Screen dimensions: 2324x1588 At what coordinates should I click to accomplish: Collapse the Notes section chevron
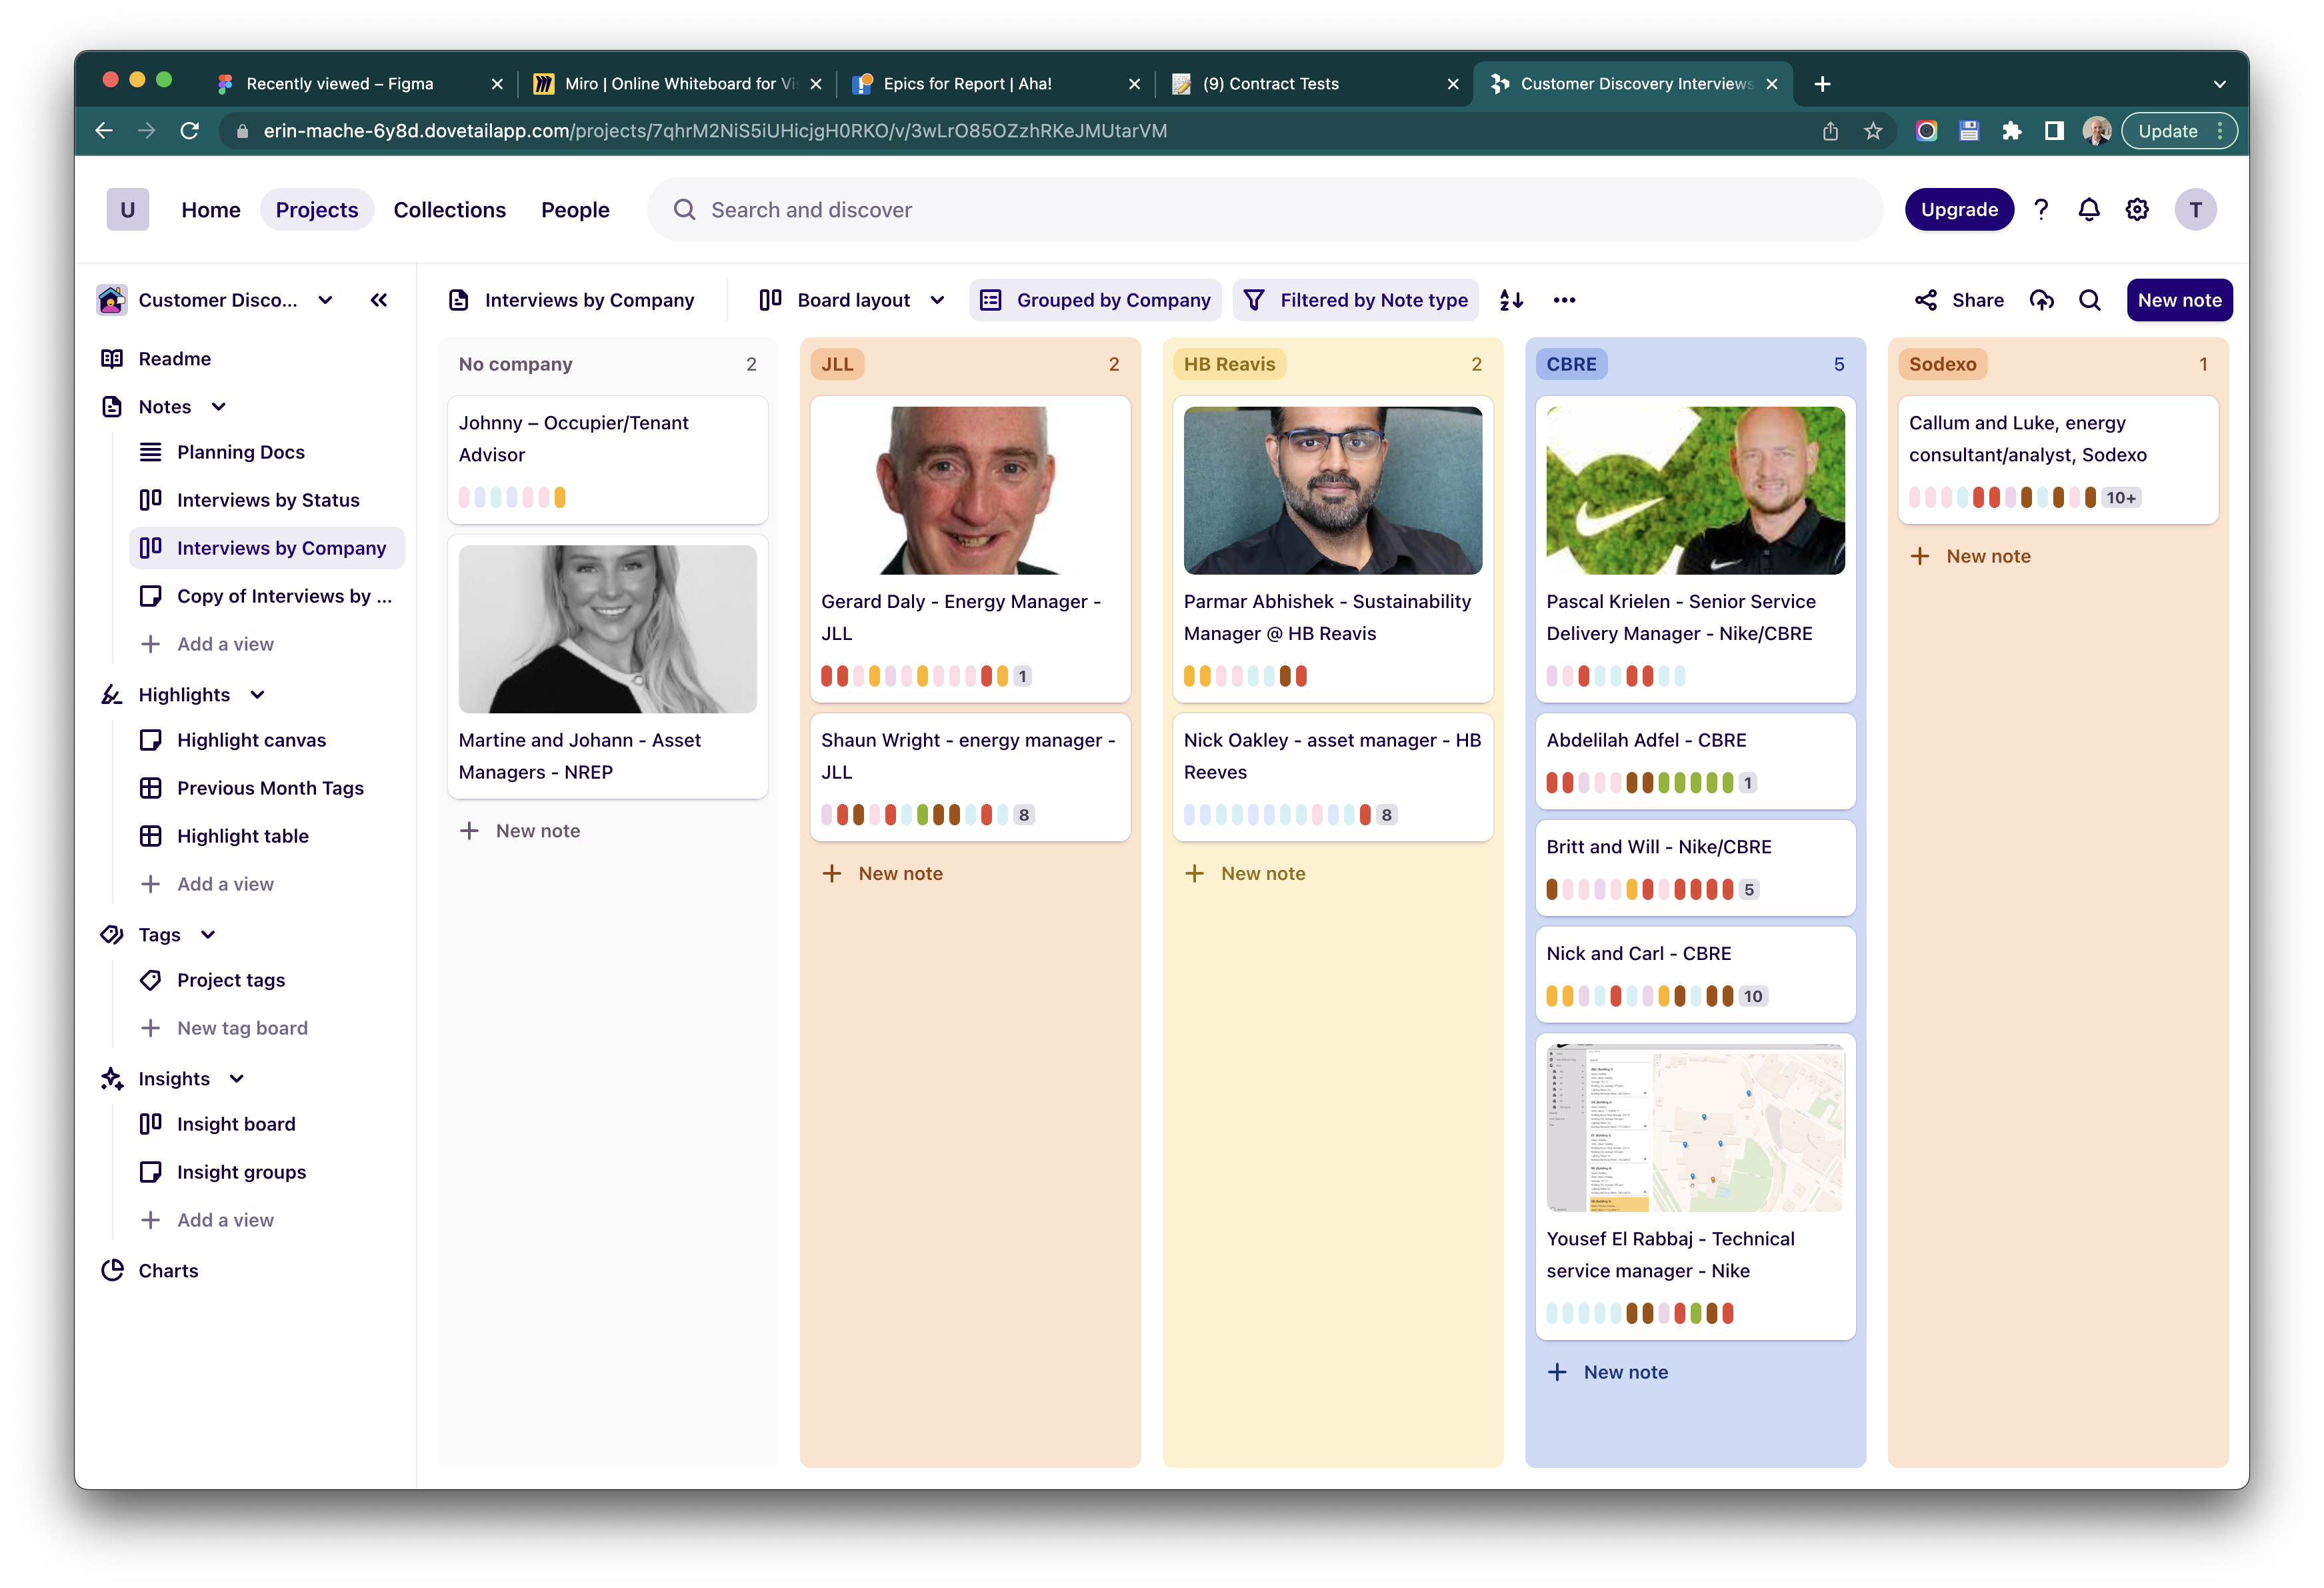coord(218,406)
